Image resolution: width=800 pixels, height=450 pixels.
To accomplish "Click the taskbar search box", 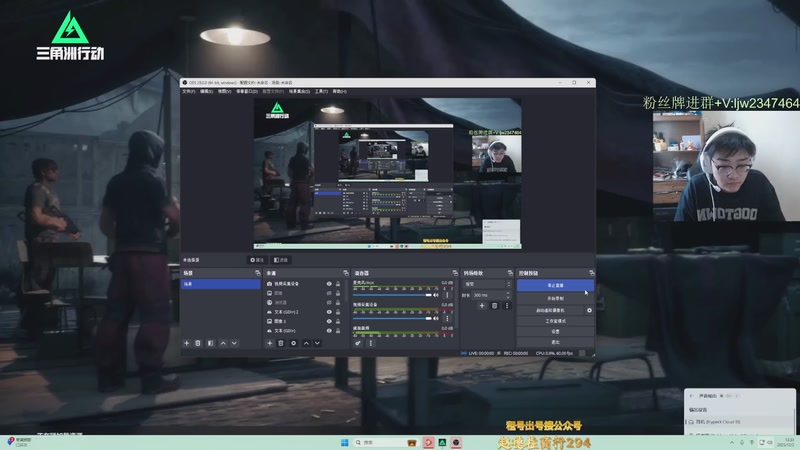I will pyautogui.click(x=385, y=442).
